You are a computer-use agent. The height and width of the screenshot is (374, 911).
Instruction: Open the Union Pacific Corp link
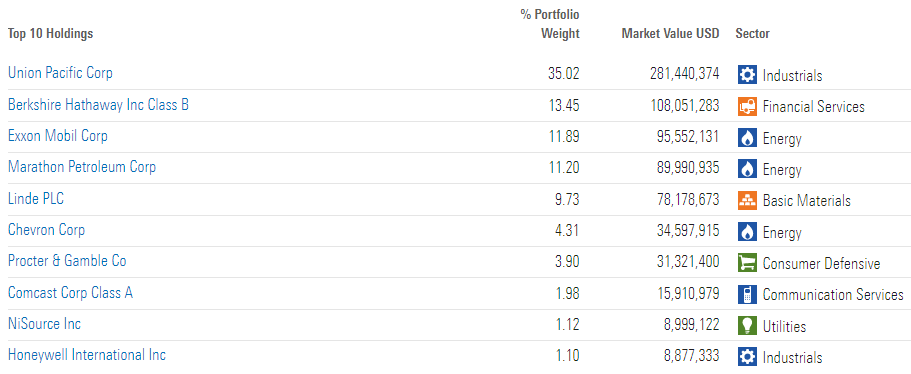point(60,73)
